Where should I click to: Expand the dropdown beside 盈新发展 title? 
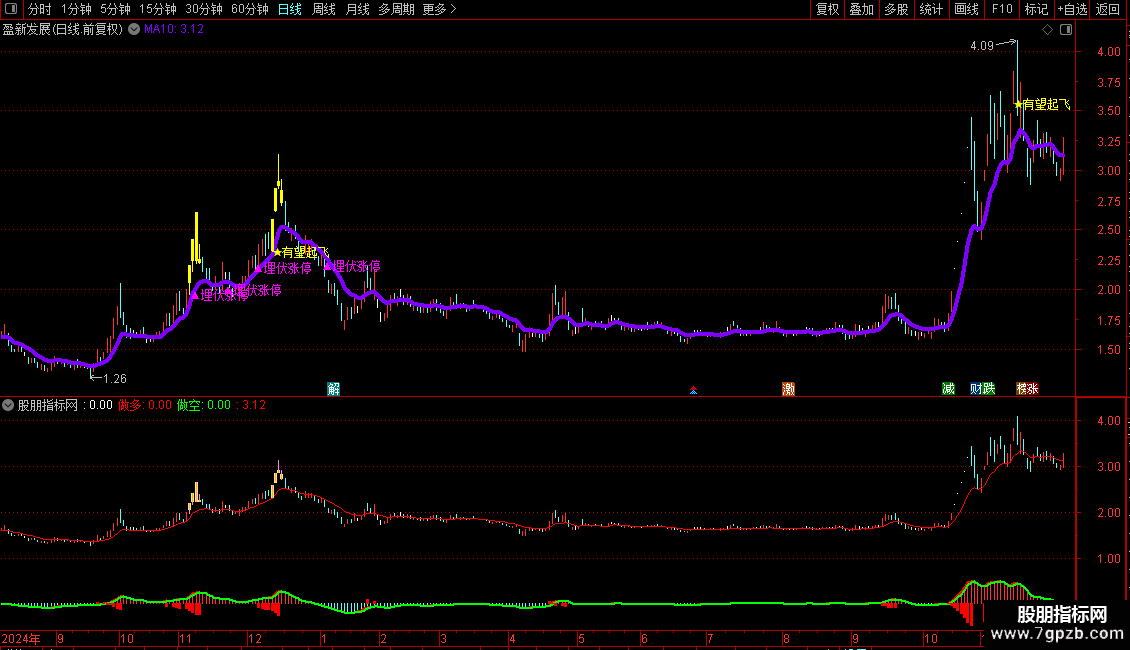coord(134,29)
